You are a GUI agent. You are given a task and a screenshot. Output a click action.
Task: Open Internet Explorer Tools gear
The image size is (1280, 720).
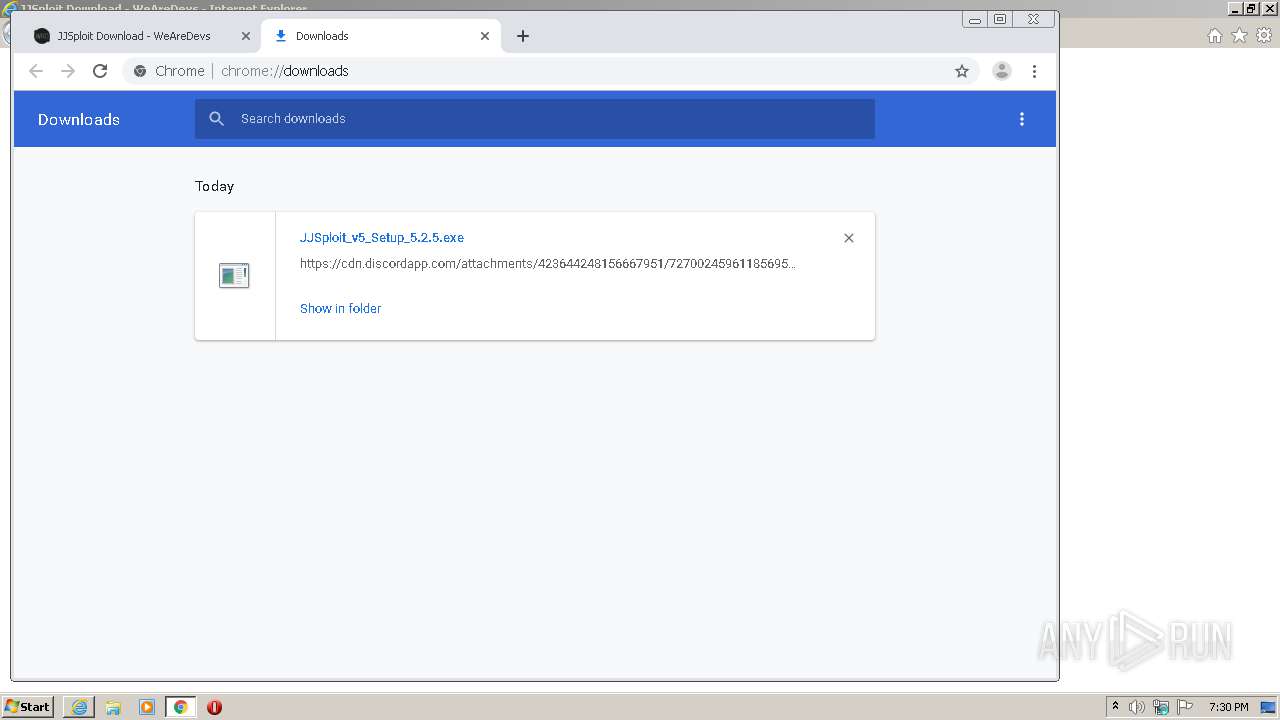(1264, 36)
